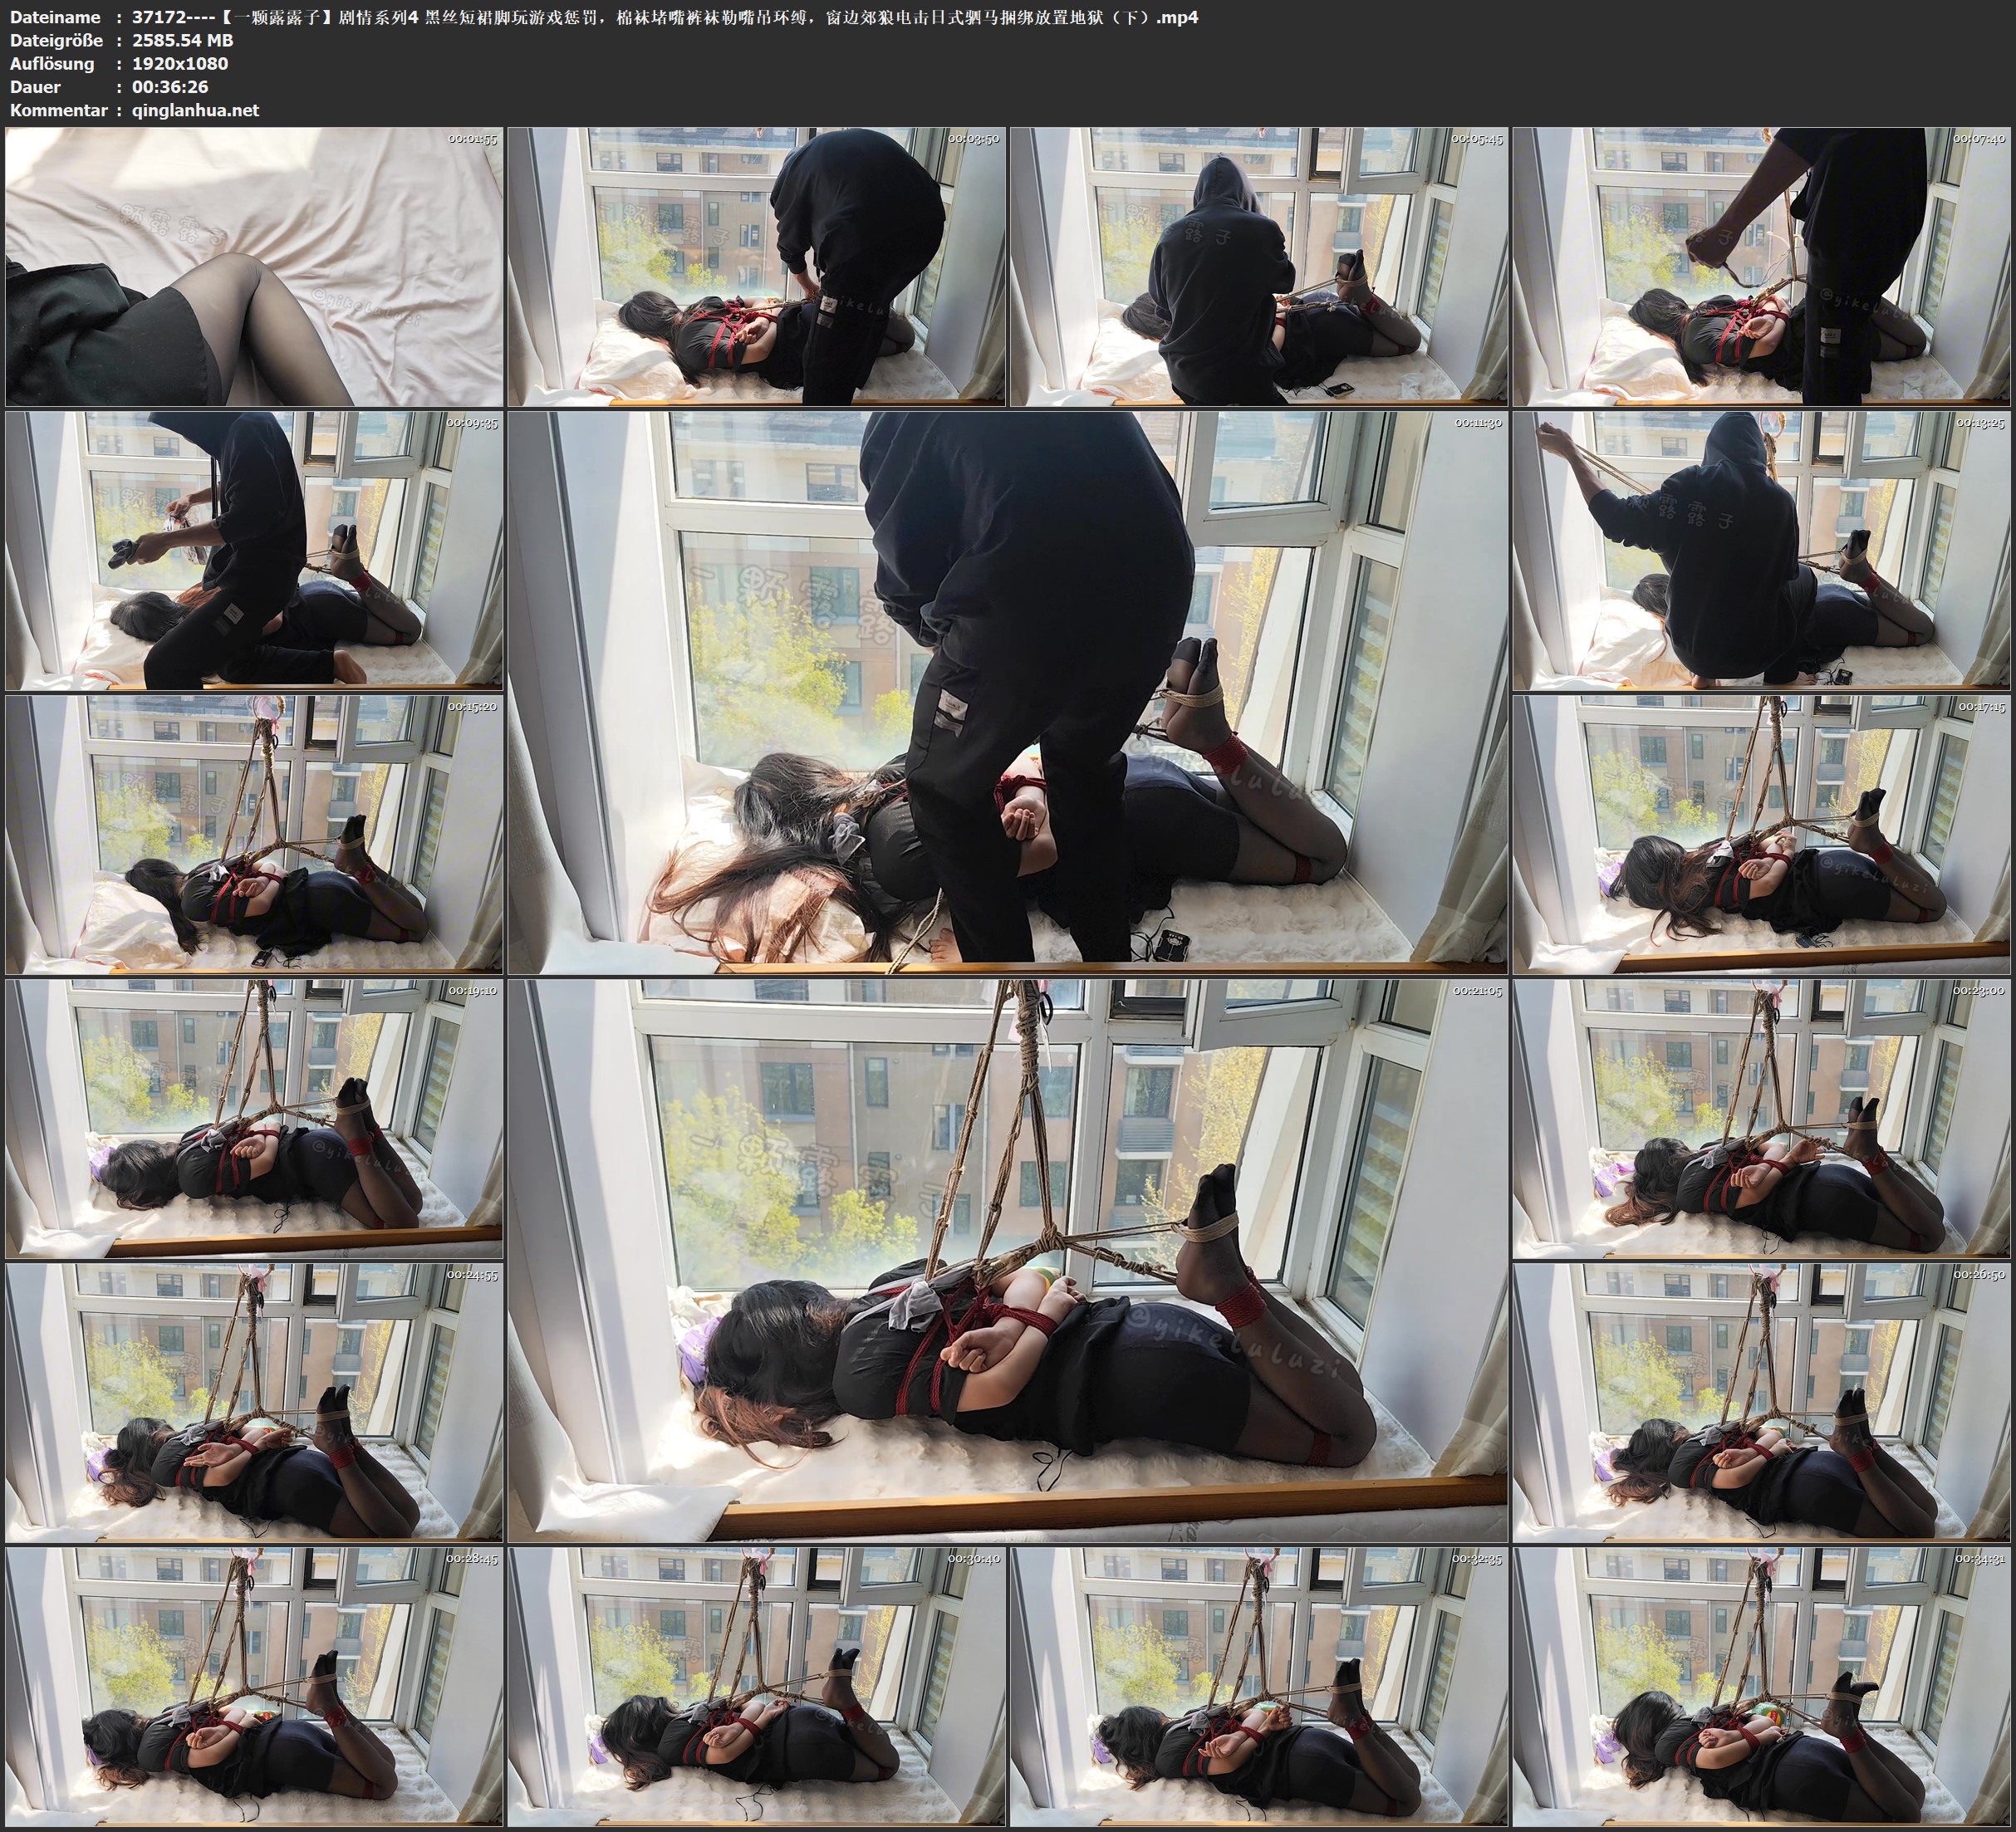Select the frame timestamped 00:28:45
Image resolution: width=2016 pixels, height=1832 pixels.
tap(254, 1686)
